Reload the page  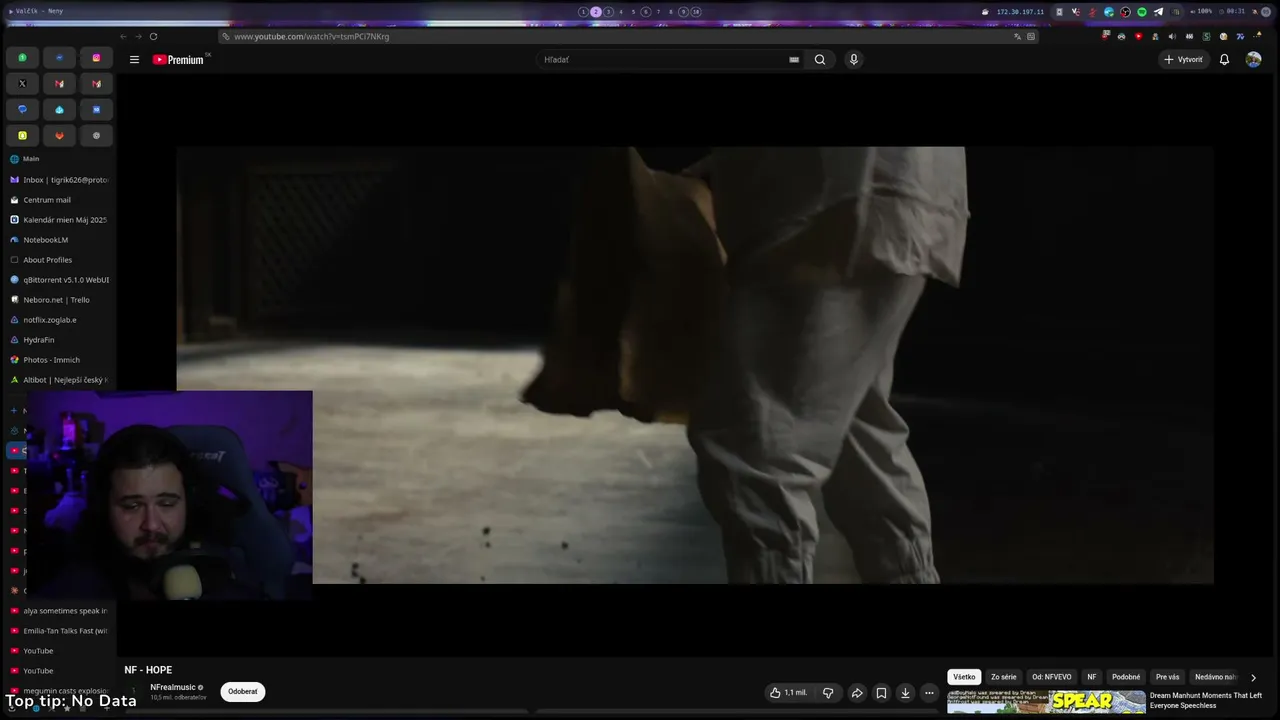(x=153, y=36)
